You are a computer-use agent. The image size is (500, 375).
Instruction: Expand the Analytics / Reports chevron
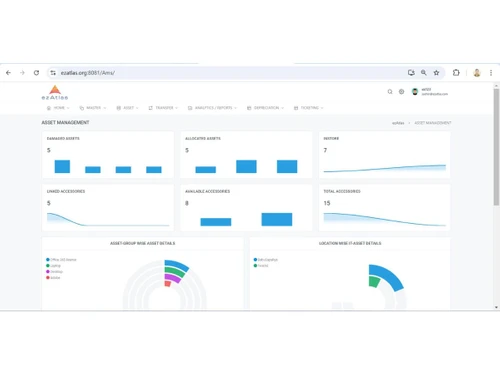coord(236,108)
